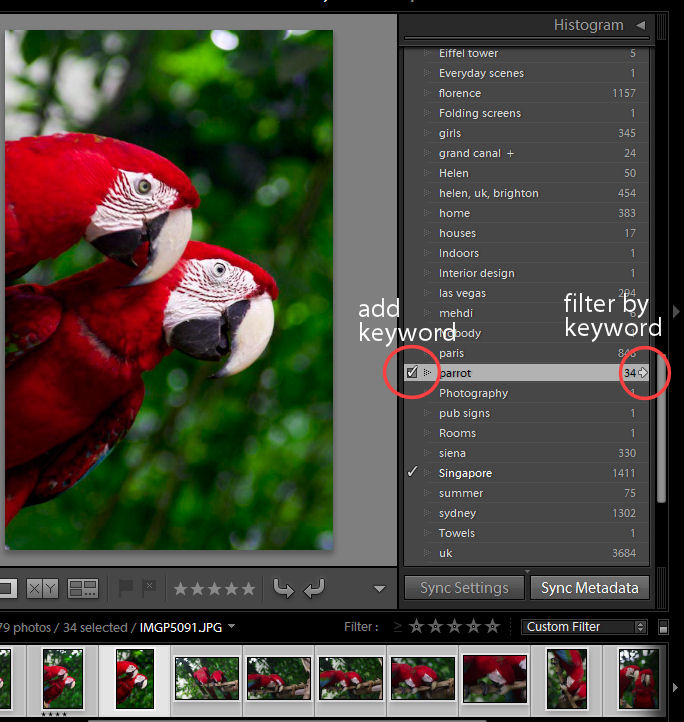
Task: Select the Photography keyword
Action: pyautogui.click(x=474, y=393)
